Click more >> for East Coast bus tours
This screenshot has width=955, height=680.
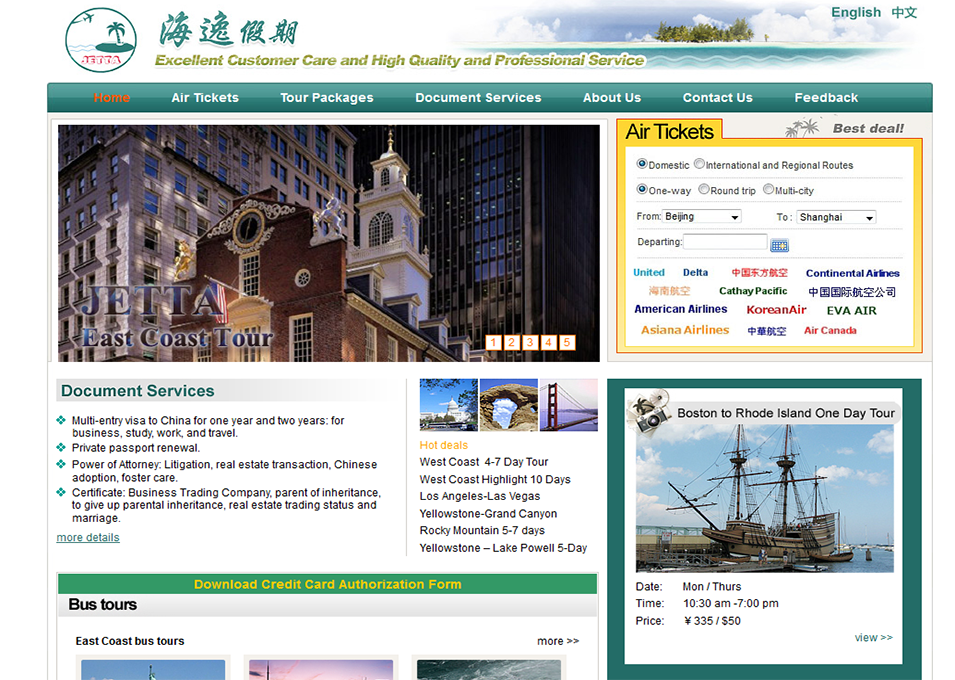pos(558,641)
